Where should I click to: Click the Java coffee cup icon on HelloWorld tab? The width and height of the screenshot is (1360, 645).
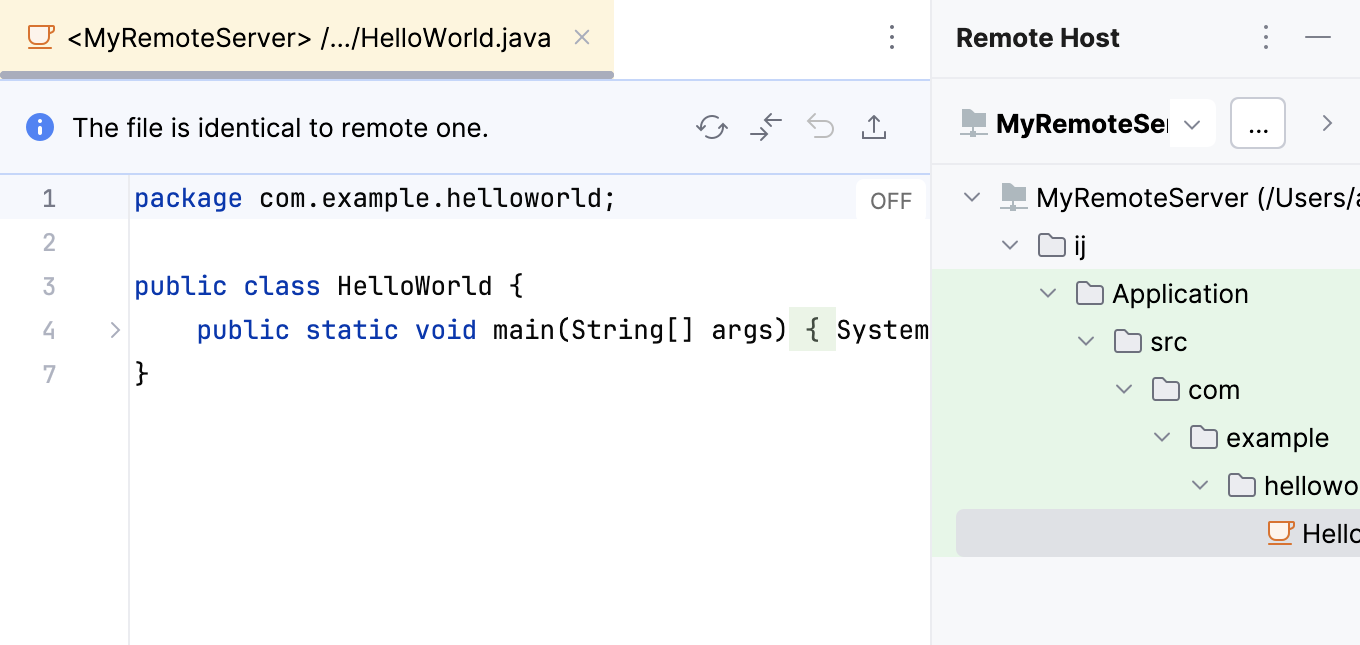click(x=40, y=37)
